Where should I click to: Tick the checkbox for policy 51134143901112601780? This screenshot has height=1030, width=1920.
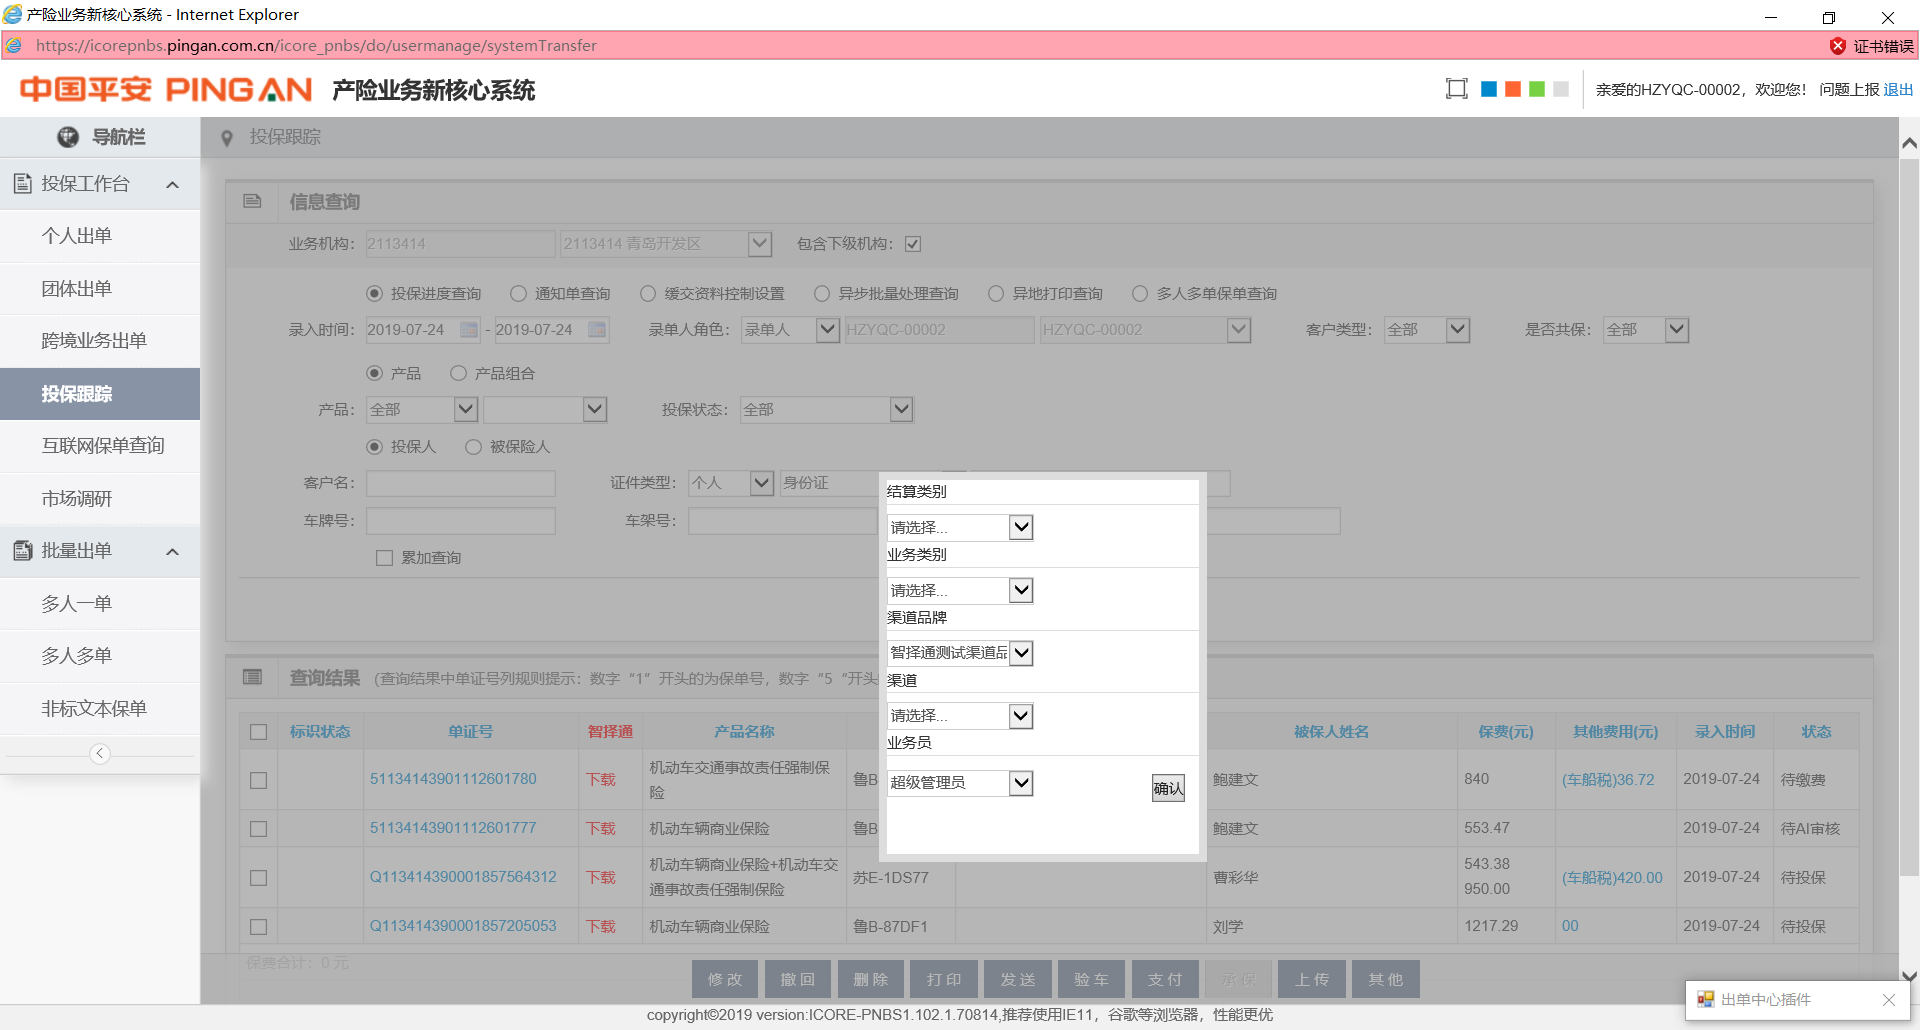(x=259, y=780)
